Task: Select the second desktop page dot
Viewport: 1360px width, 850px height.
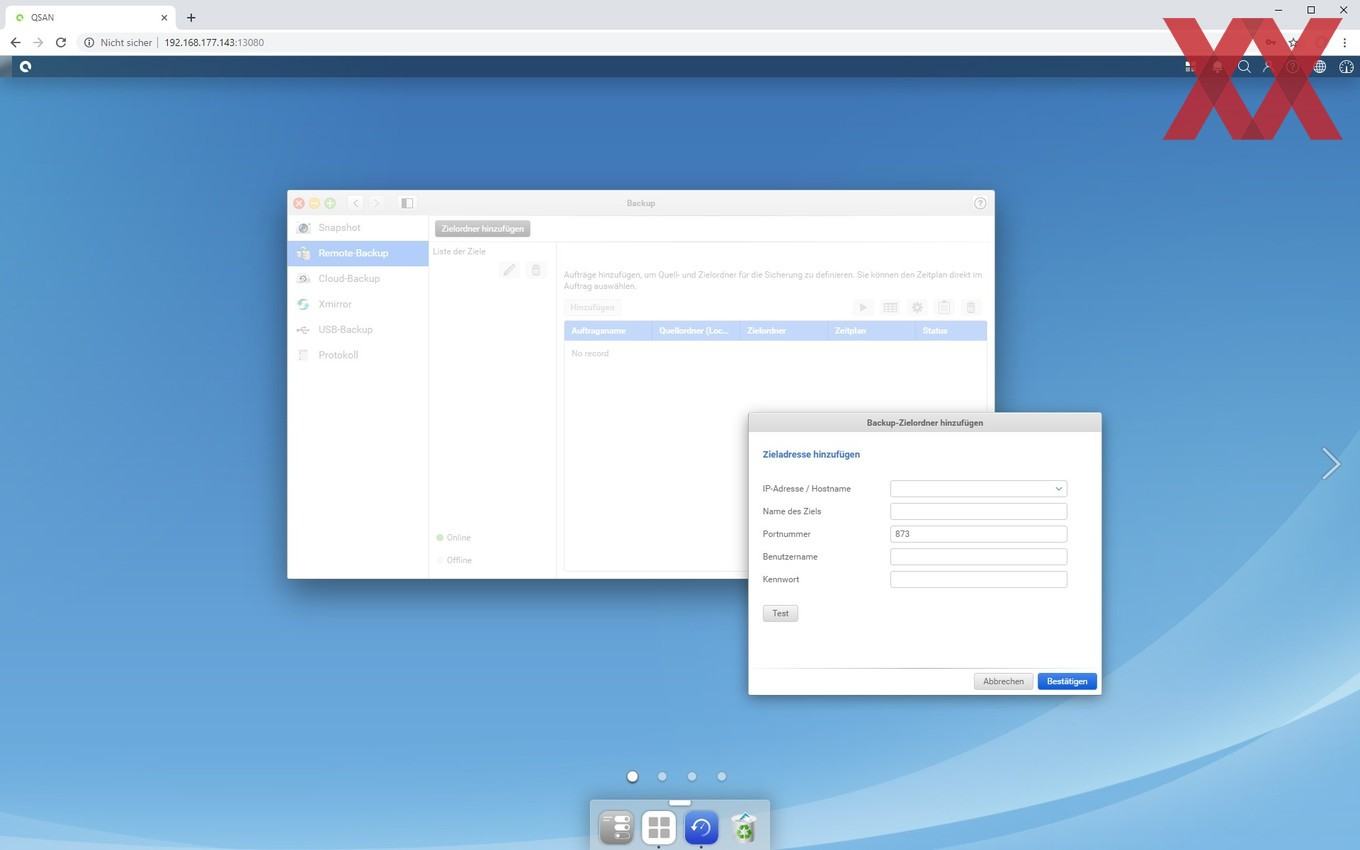Action: 662,776
